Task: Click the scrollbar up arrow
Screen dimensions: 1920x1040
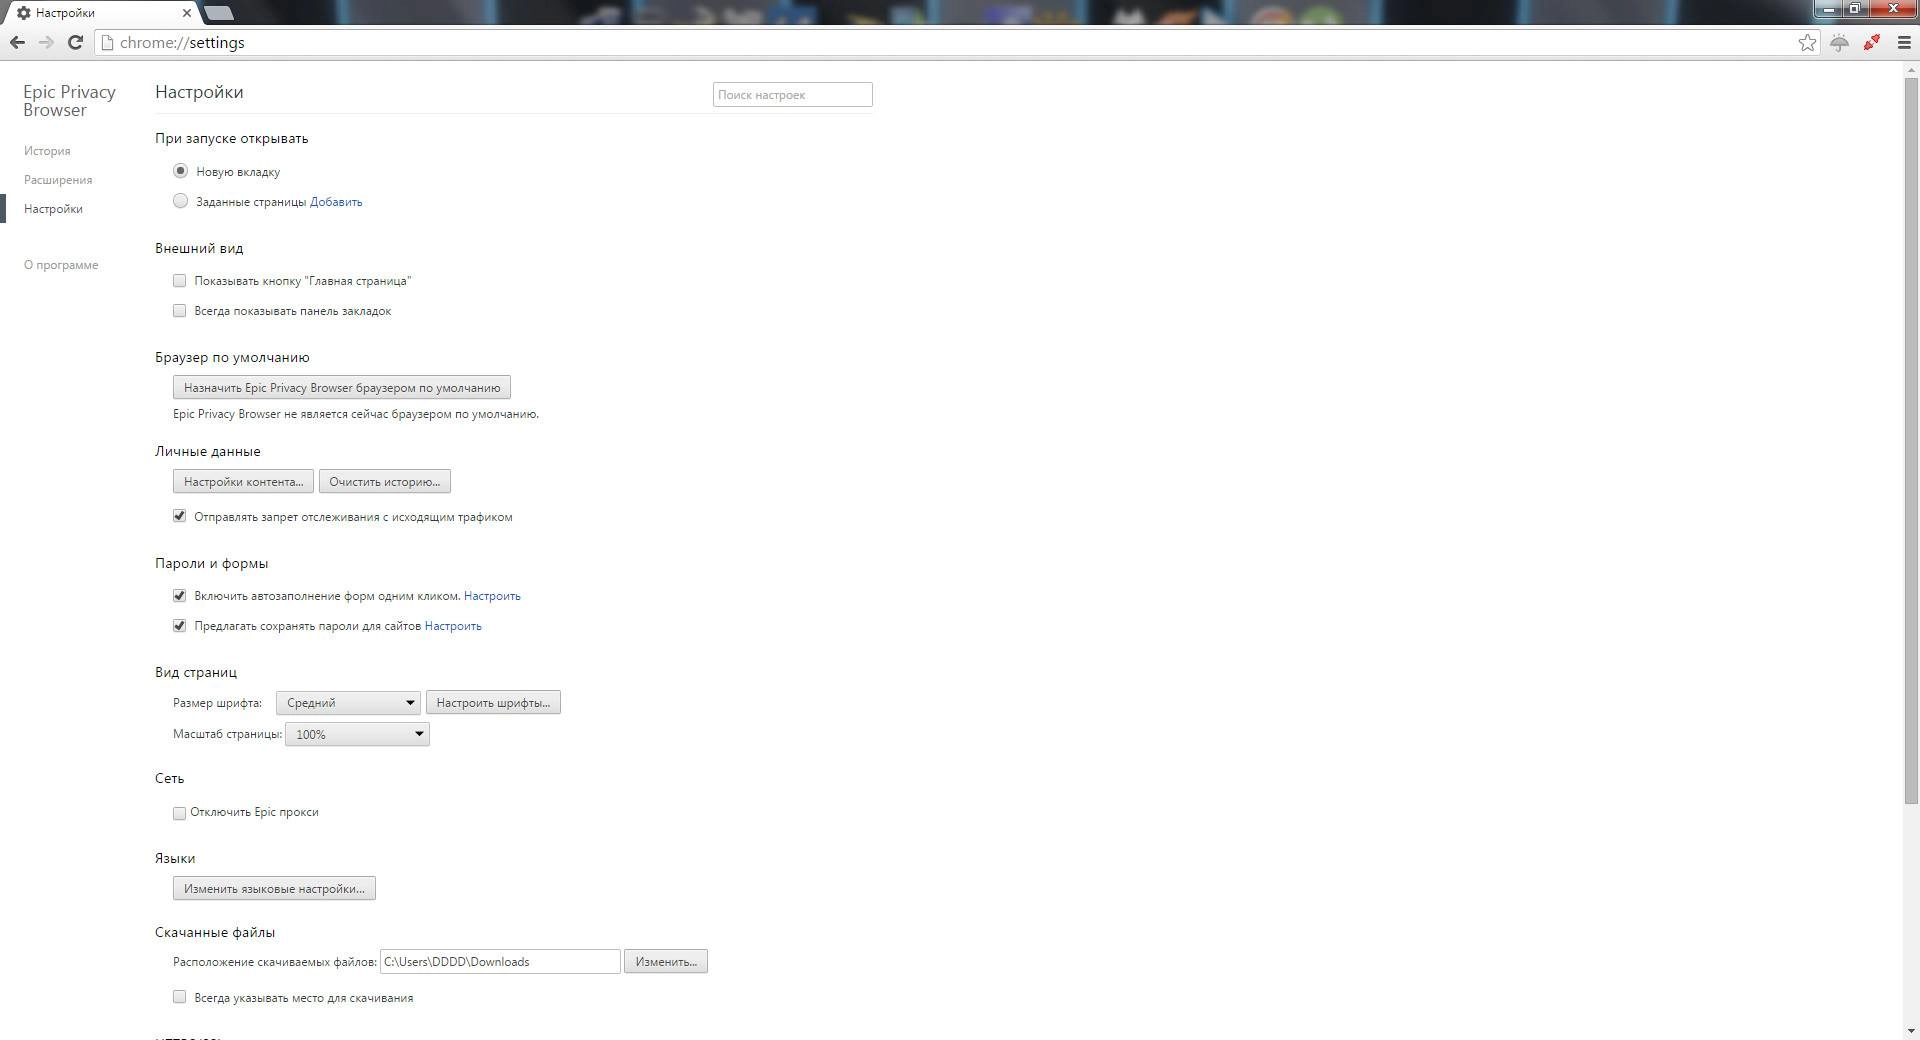Action: coord(1911,70)
